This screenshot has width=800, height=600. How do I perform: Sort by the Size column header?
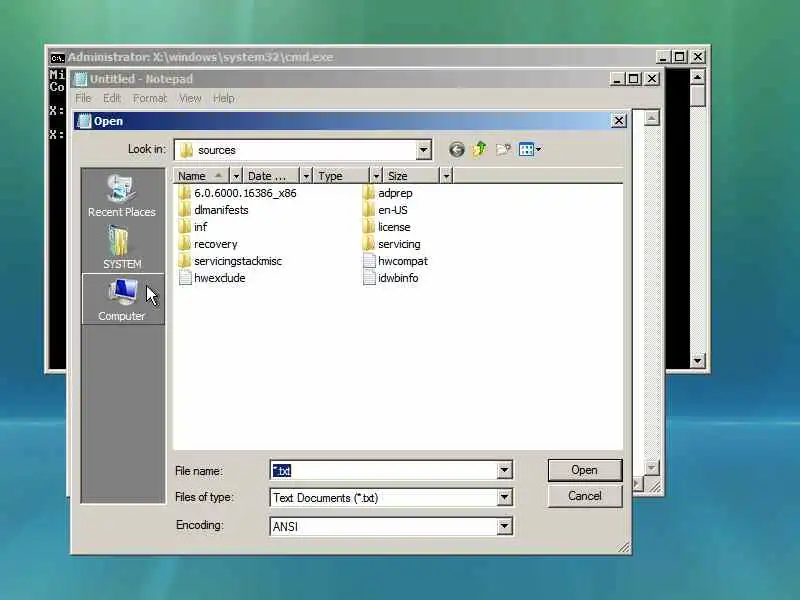[x=411, y=176]
